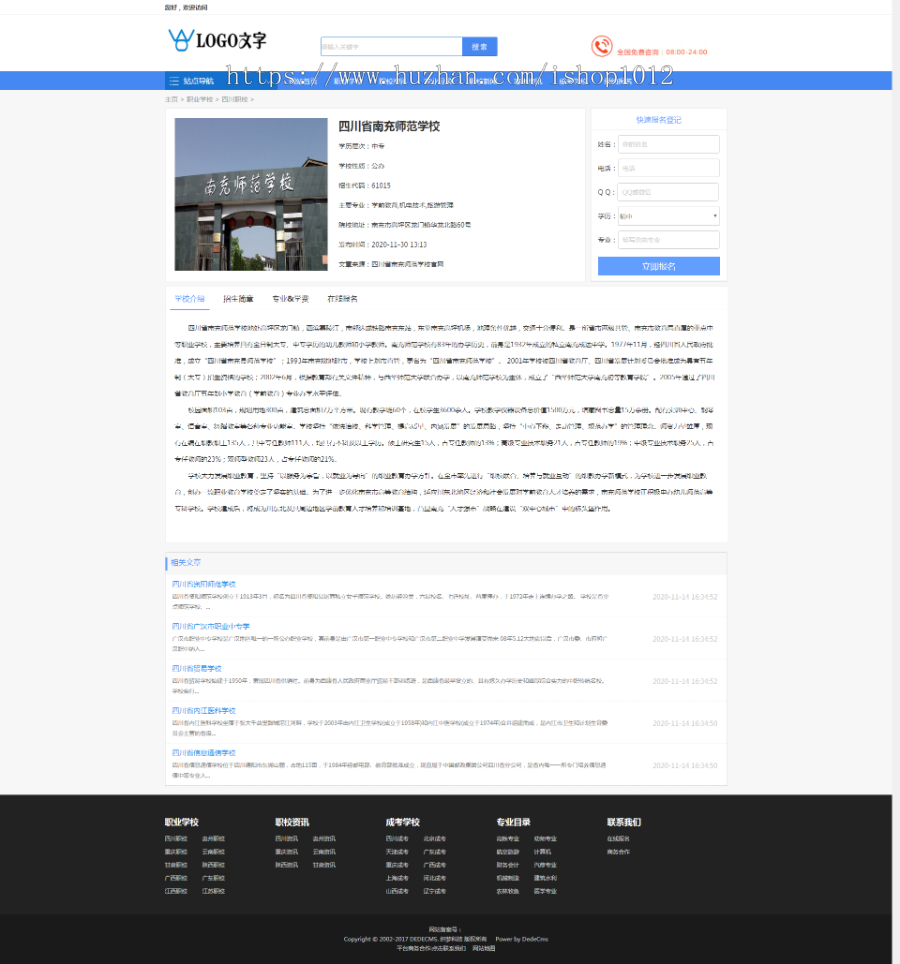Open article 四川省内江医科学校

(x=203, y=711)
